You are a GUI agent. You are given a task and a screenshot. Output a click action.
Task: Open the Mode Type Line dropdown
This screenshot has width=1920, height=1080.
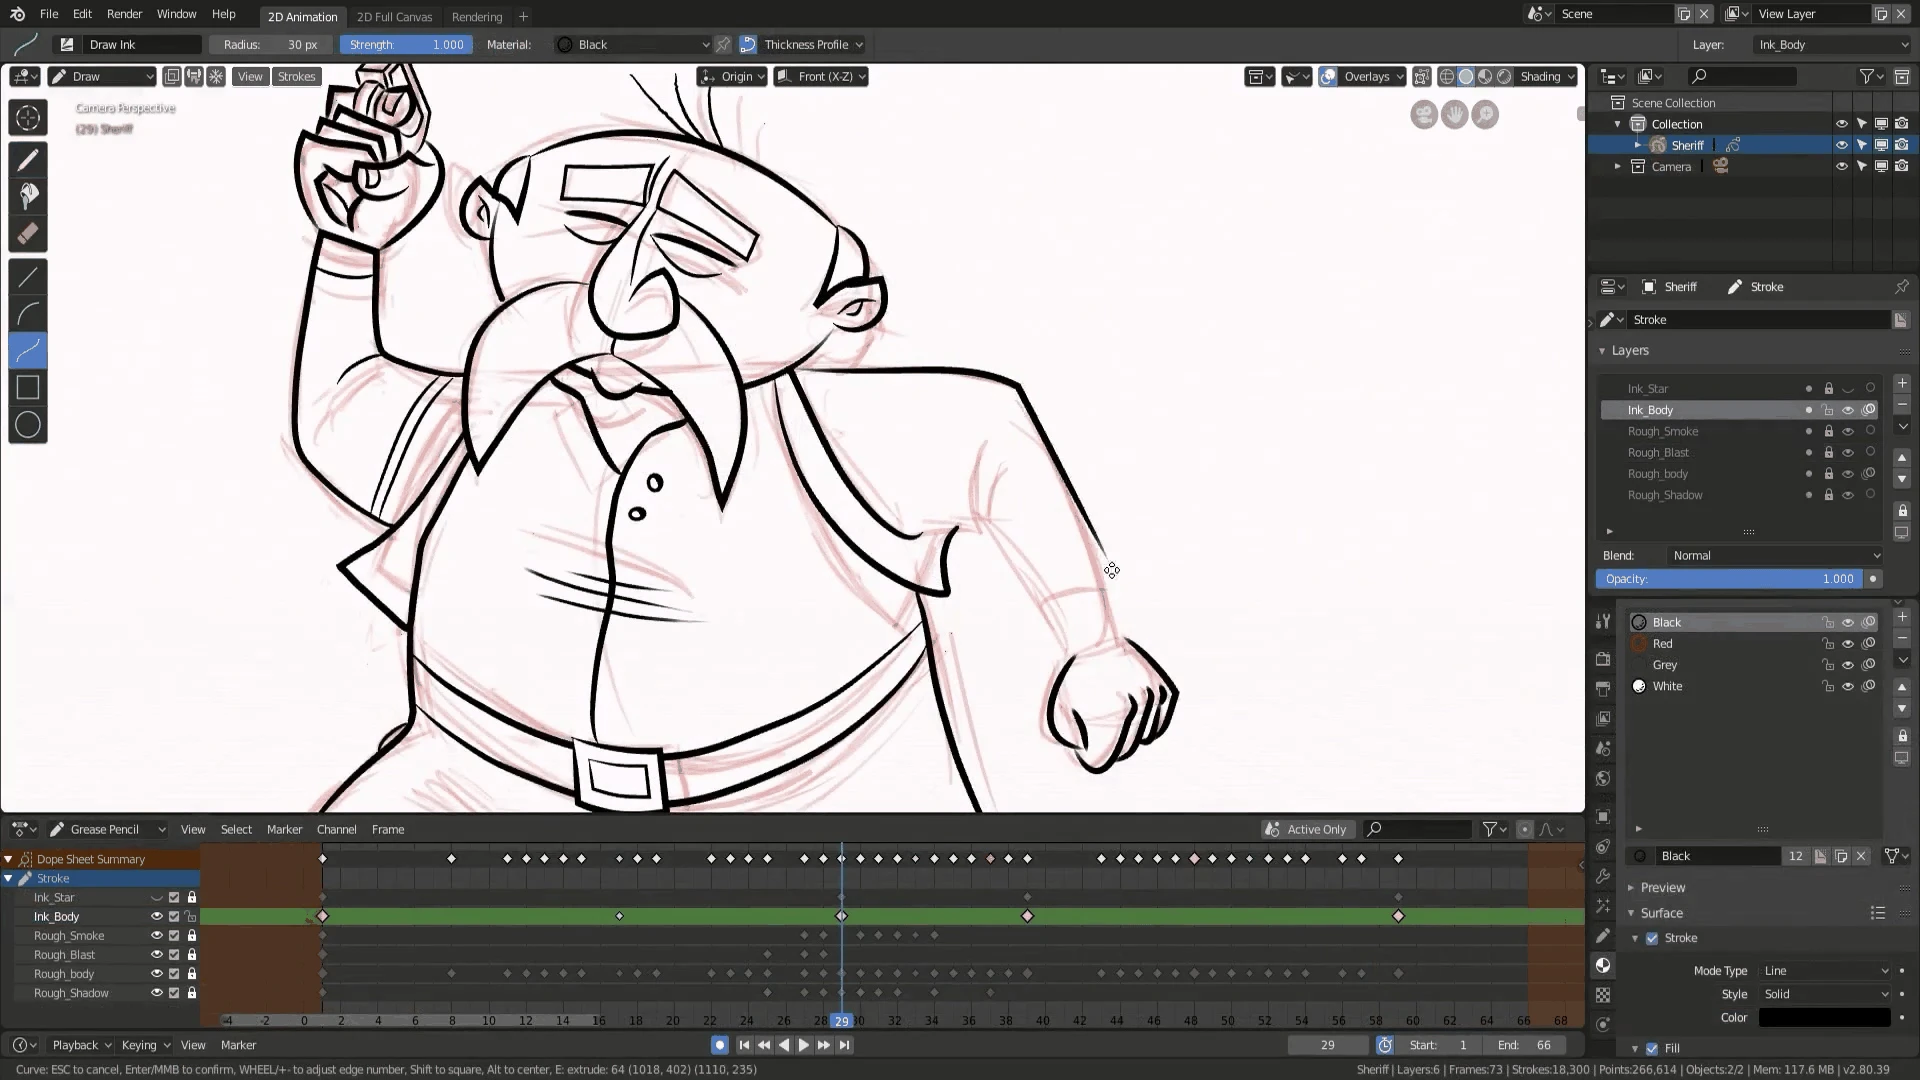(1826, 971)
